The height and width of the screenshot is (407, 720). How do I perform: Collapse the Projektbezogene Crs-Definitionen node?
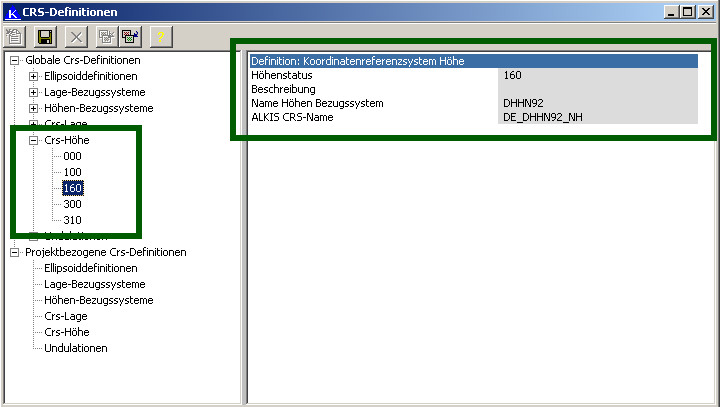14,252
